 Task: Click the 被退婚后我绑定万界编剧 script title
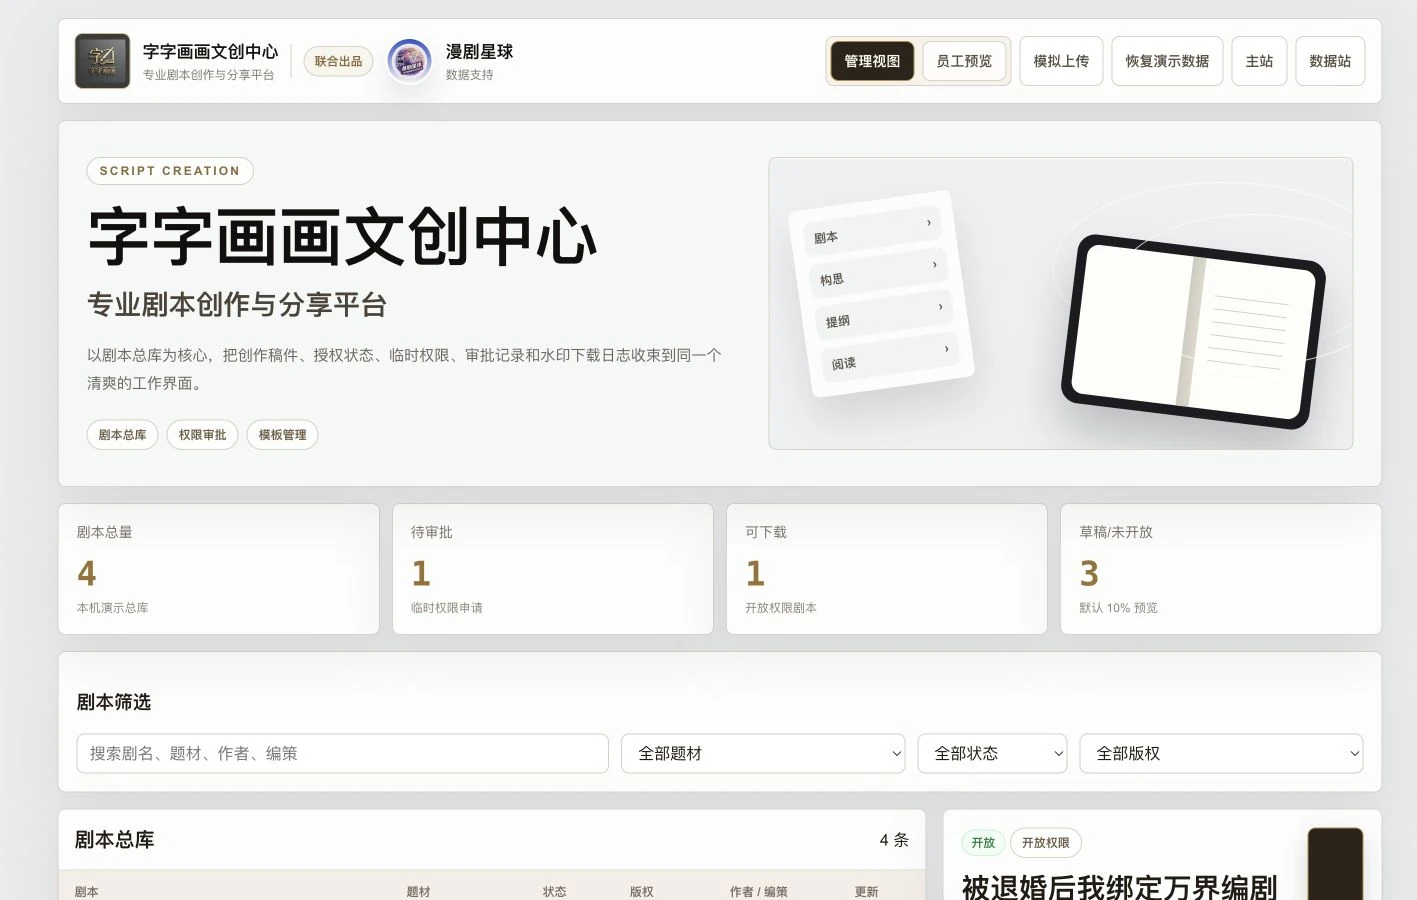pos(1119,887)
